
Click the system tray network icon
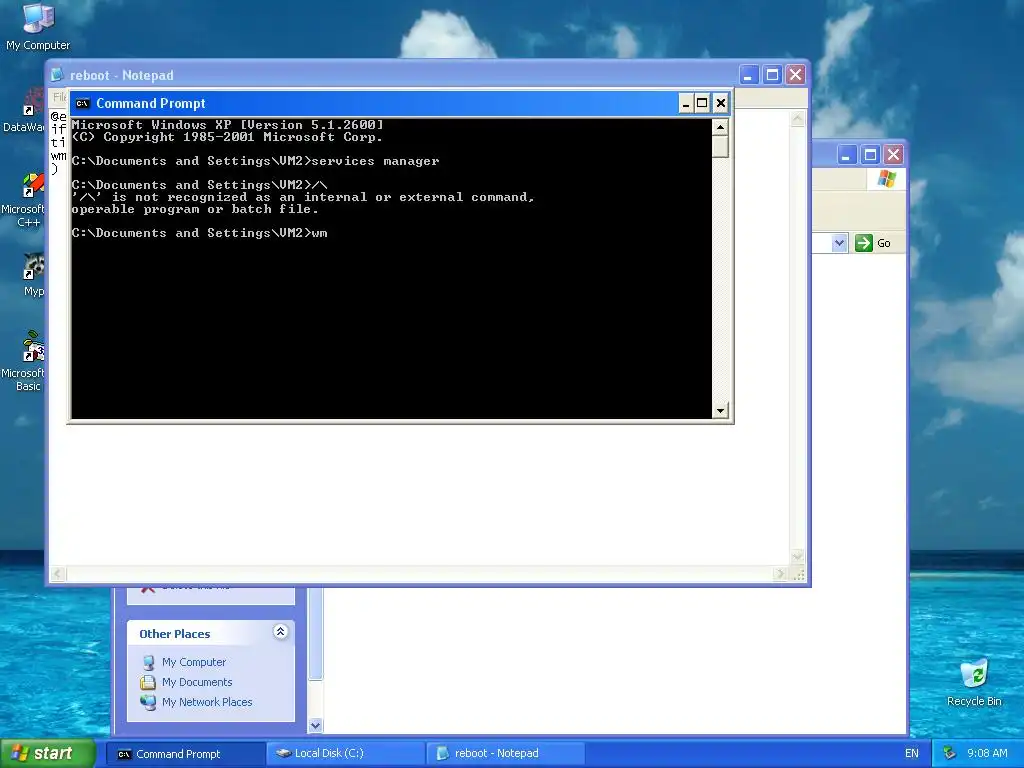tap(949, 753)
